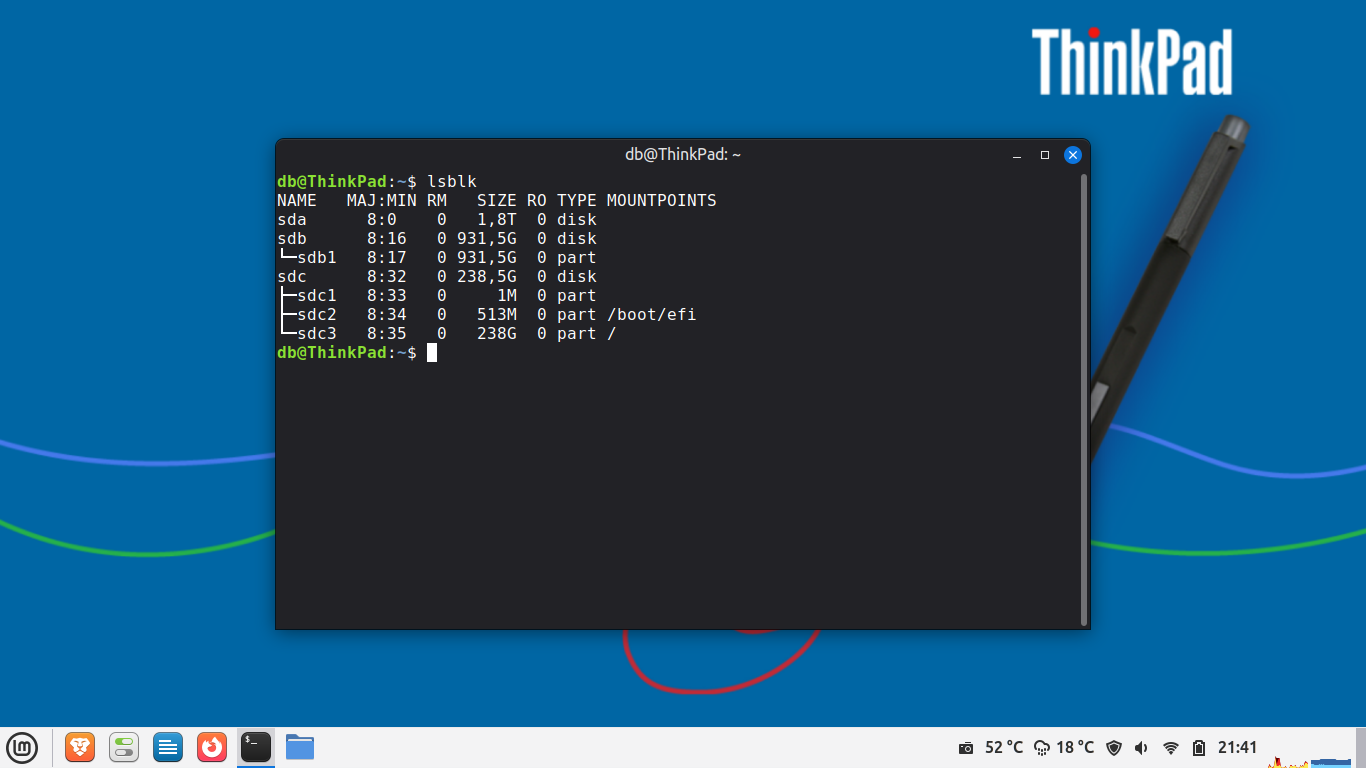
Task: Click the terminal cursor block at the prompt
Action: (432, 352)
